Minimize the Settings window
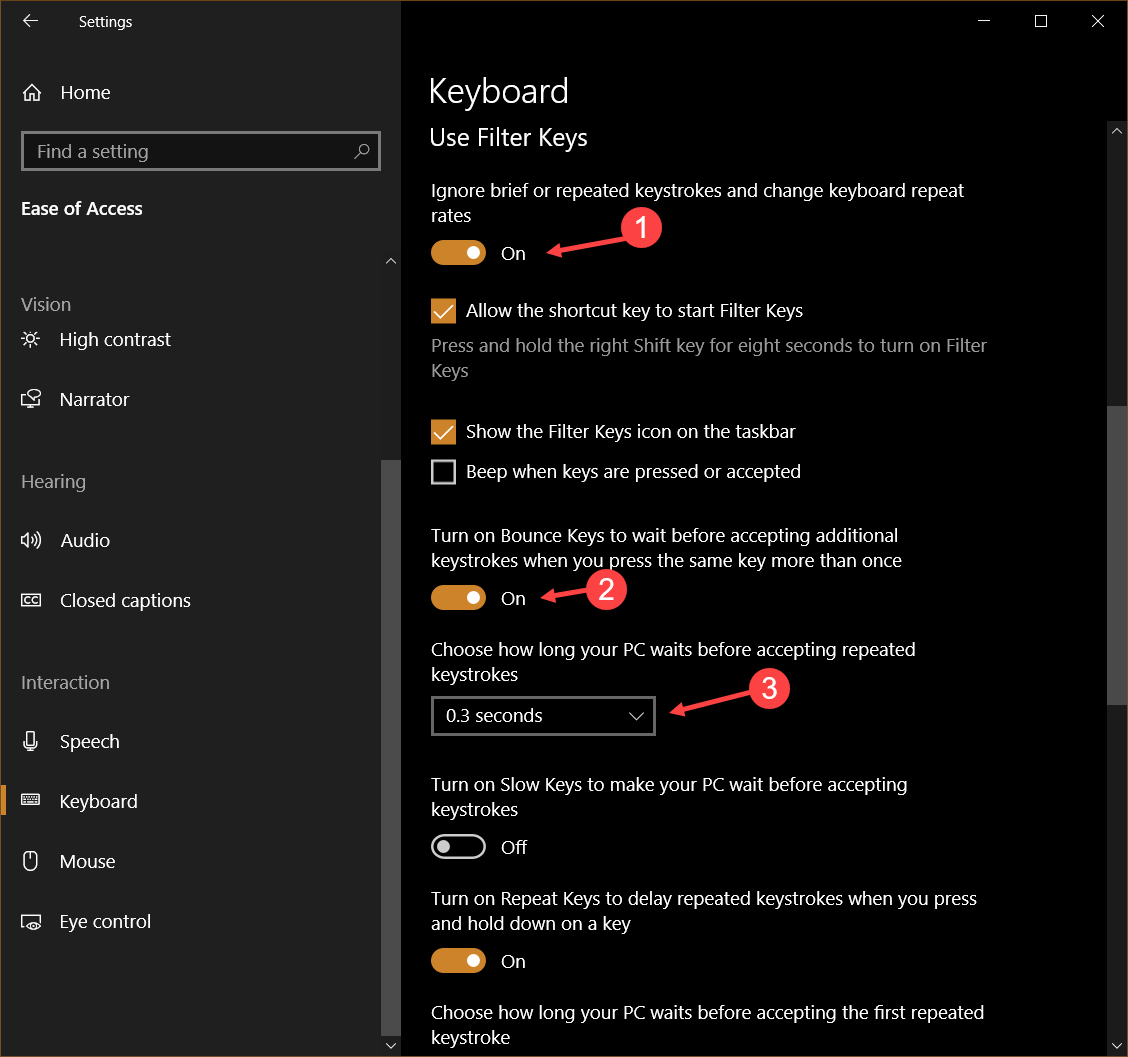1128x1057 pixels. pos(984,21)
